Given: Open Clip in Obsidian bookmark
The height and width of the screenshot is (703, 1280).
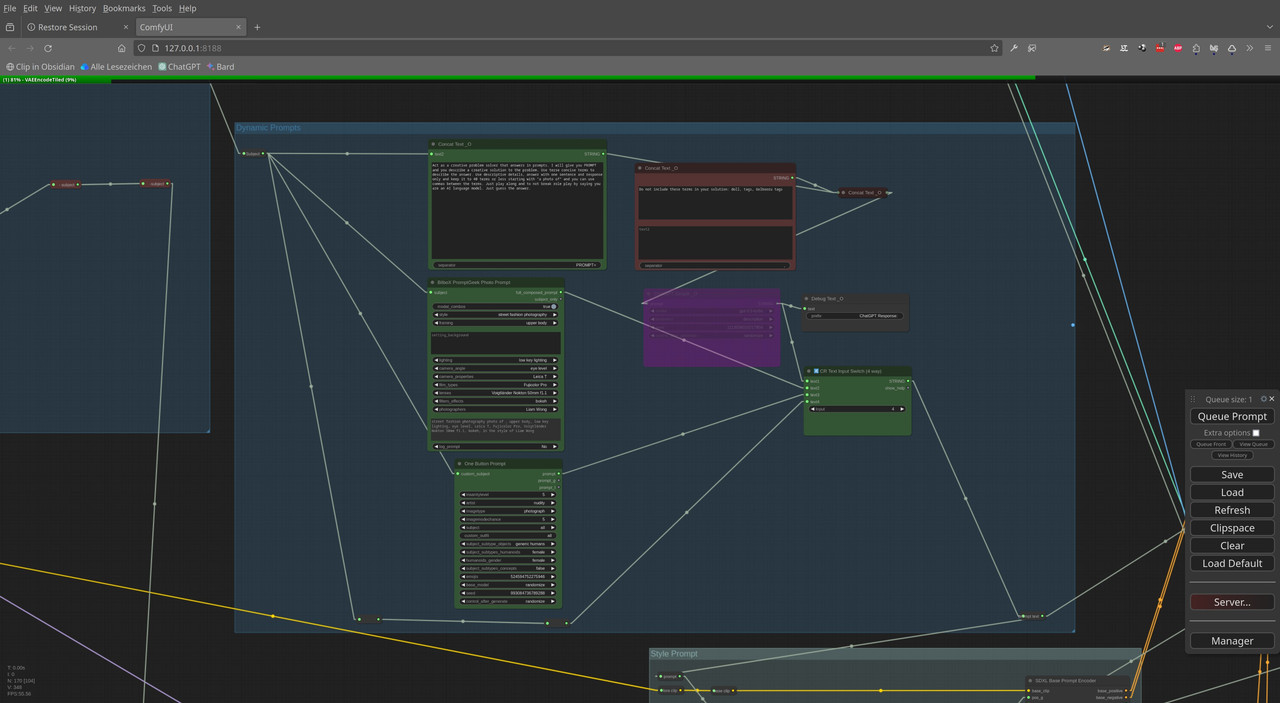Looking at the screenshot, I should click(40, 67).
